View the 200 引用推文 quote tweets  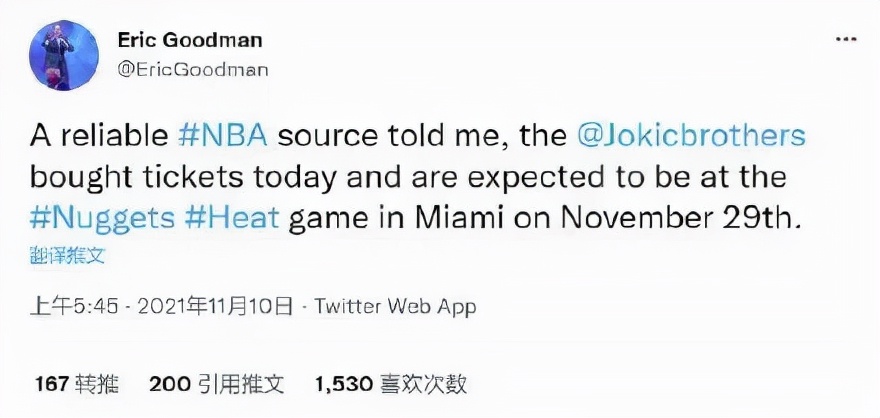coord(217,383)
